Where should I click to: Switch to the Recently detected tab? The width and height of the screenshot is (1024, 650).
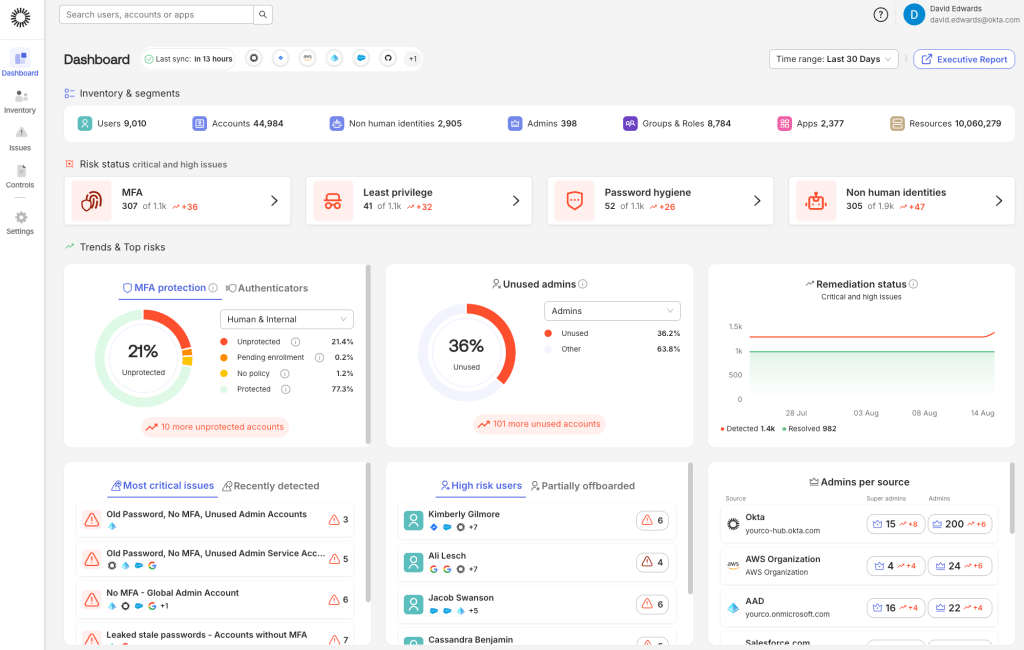point(270,486)
